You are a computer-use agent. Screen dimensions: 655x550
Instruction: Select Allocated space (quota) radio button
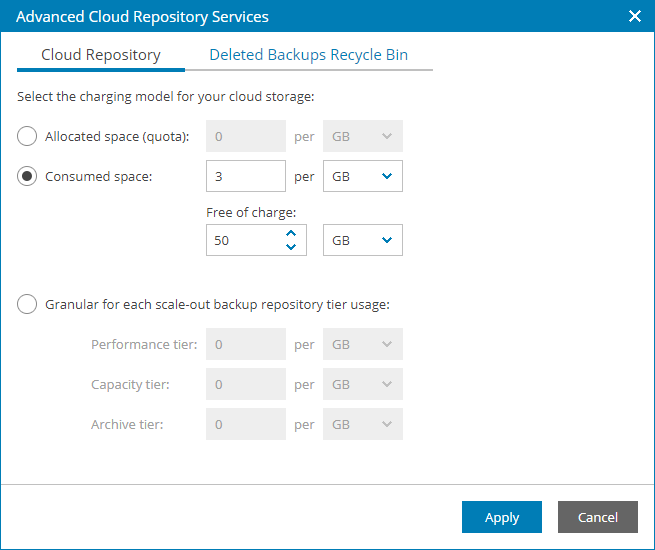28,136
